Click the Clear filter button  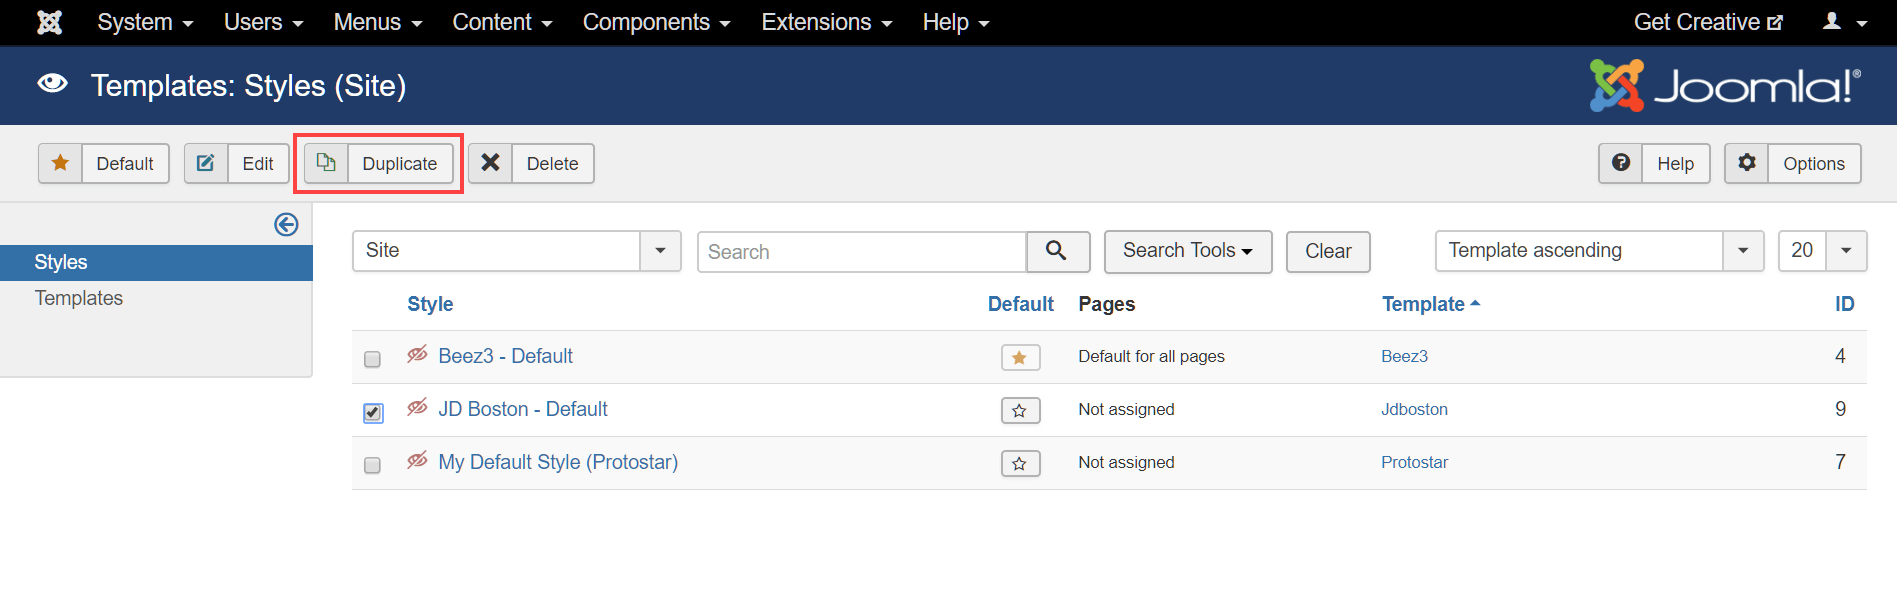click(x=1328, y=251)
